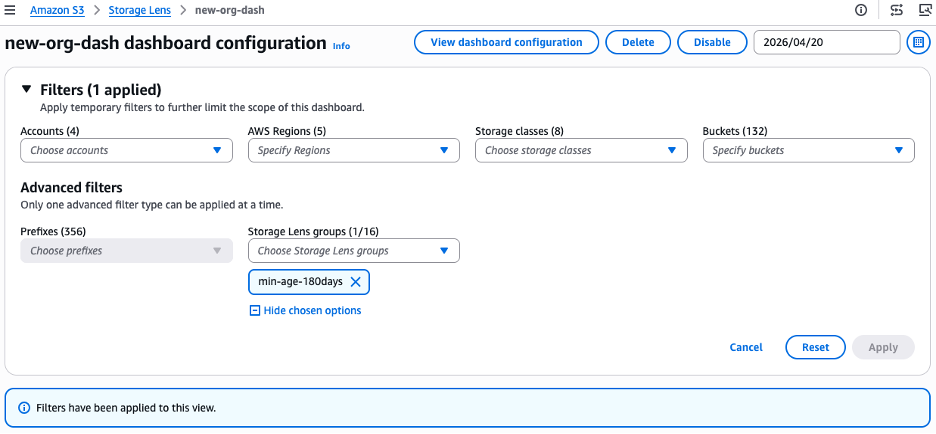Collapse the Filters section triangle
Image resolution: width=936 pixels, height=434 pixels.
[x=26, y=90]
